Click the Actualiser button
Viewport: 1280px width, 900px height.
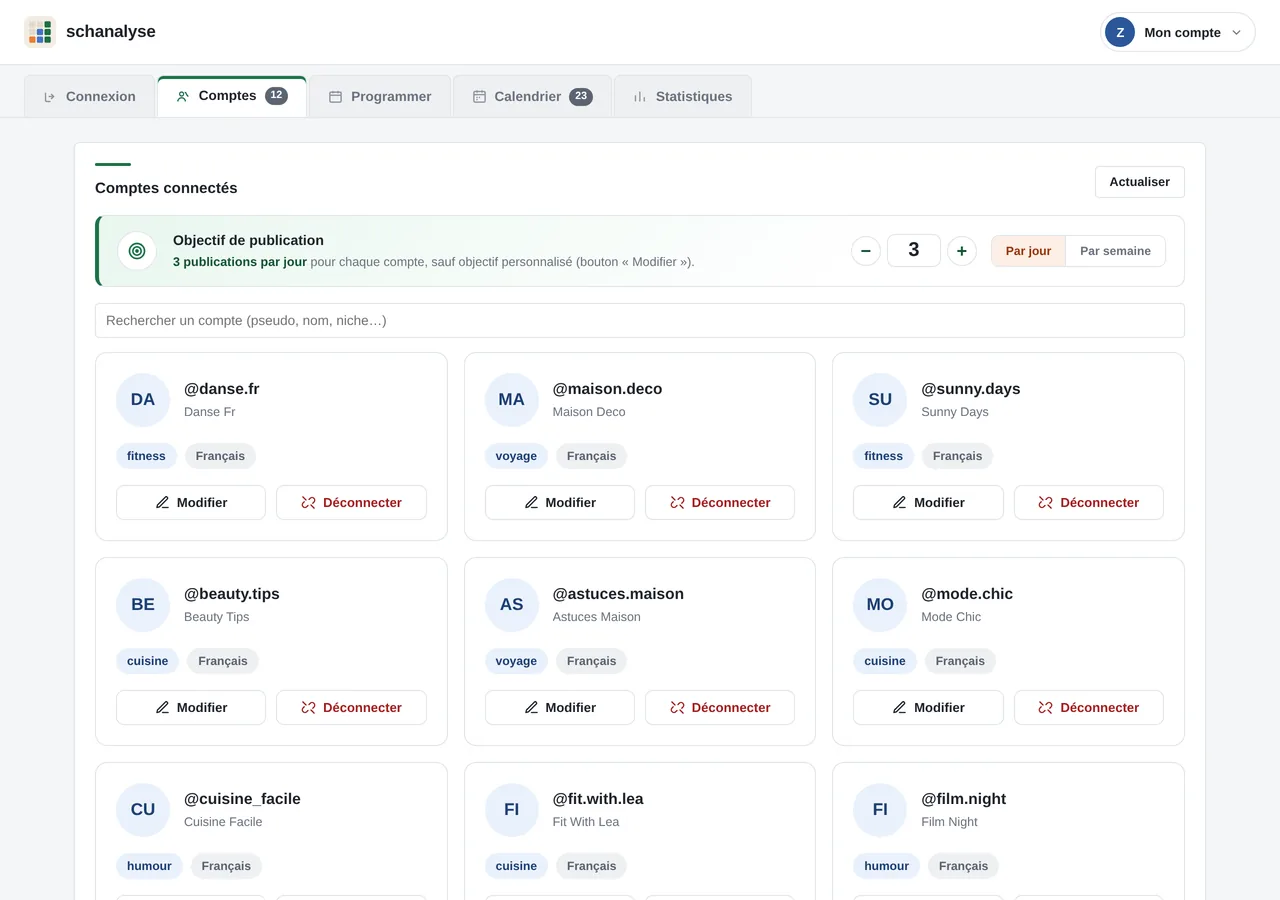[x=1140, y=182]
